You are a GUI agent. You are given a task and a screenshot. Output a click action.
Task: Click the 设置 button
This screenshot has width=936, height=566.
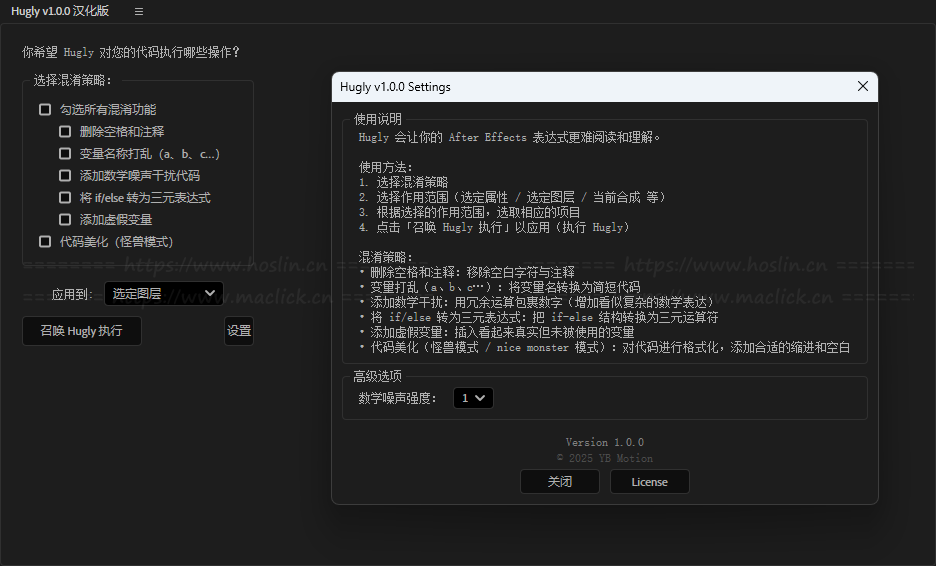click(239, 331)
